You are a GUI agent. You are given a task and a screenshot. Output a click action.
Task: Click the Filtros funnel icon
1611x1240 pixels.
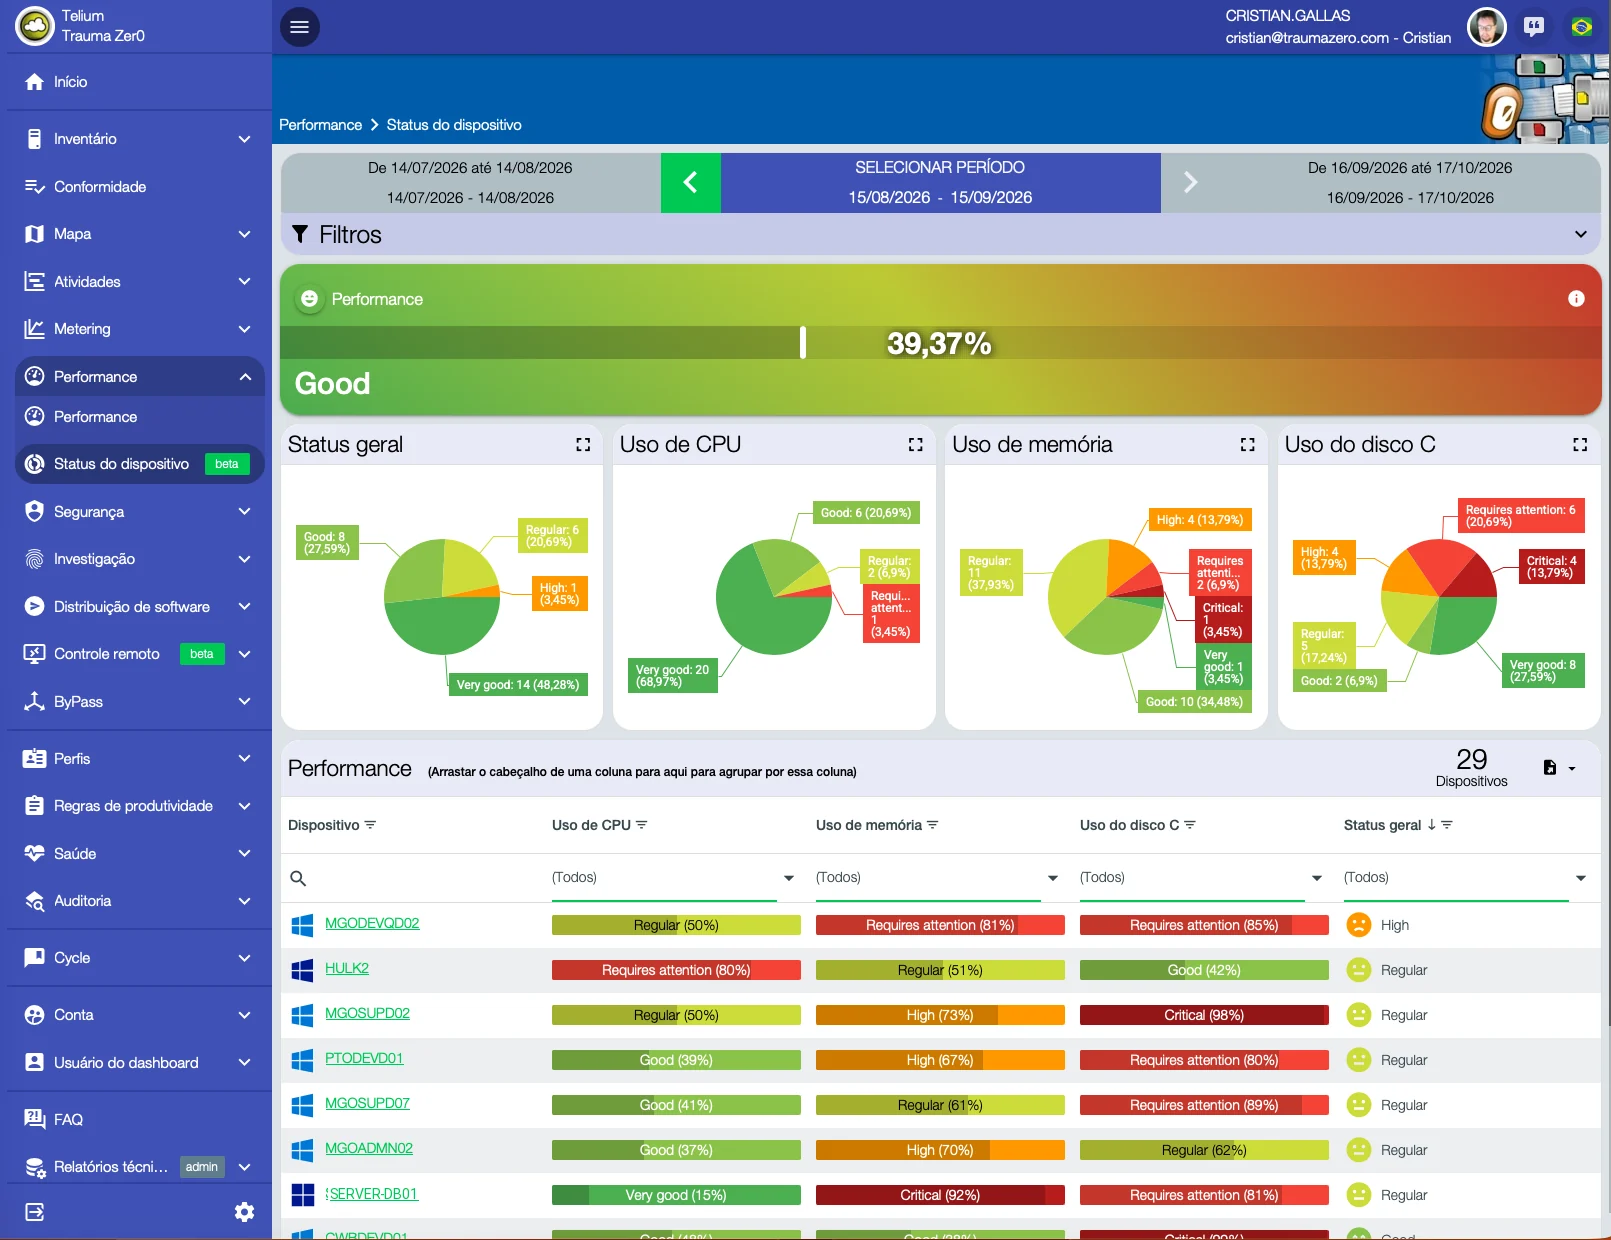tap(299, 234)
